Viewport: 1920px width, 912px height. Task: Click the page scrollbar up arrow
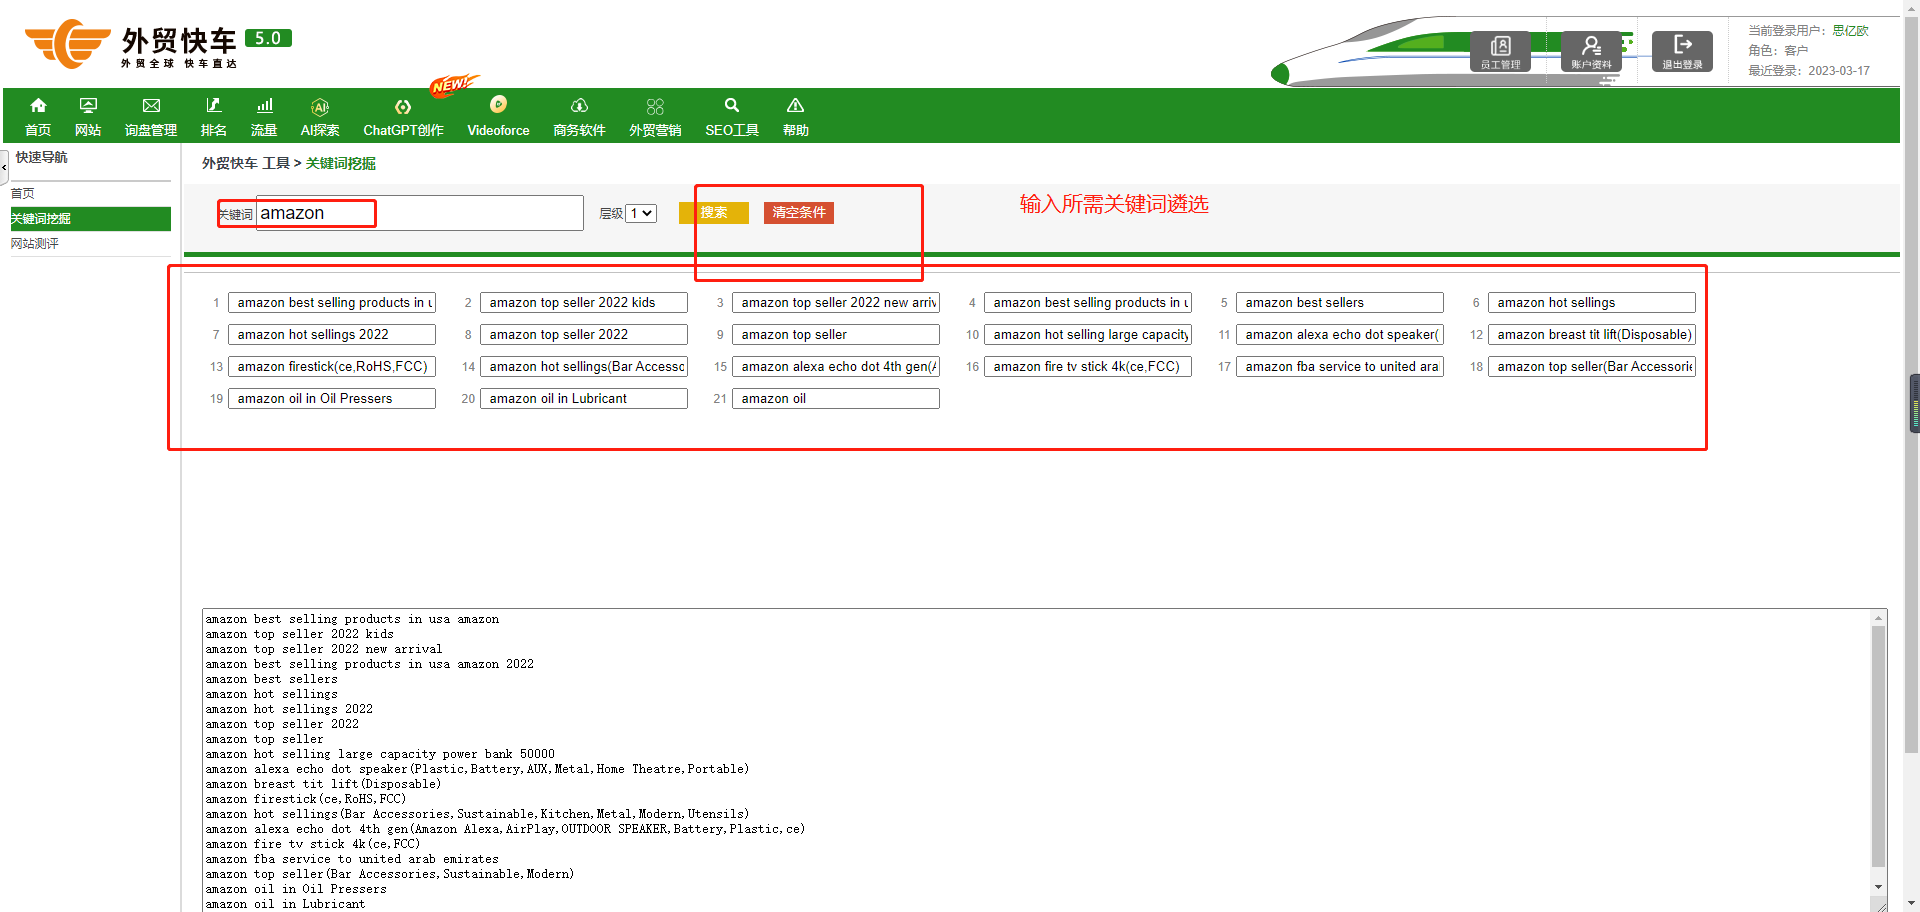1912,8
